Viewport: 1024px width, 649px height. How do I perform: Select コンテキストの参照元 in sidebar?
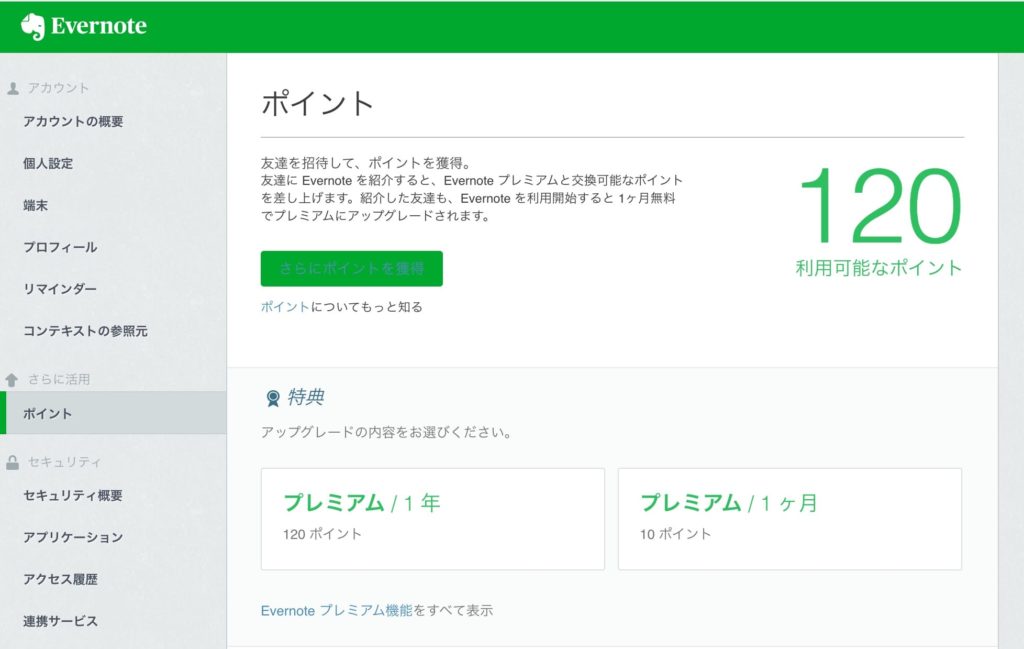pyautogui.click(x=86, y=331)
